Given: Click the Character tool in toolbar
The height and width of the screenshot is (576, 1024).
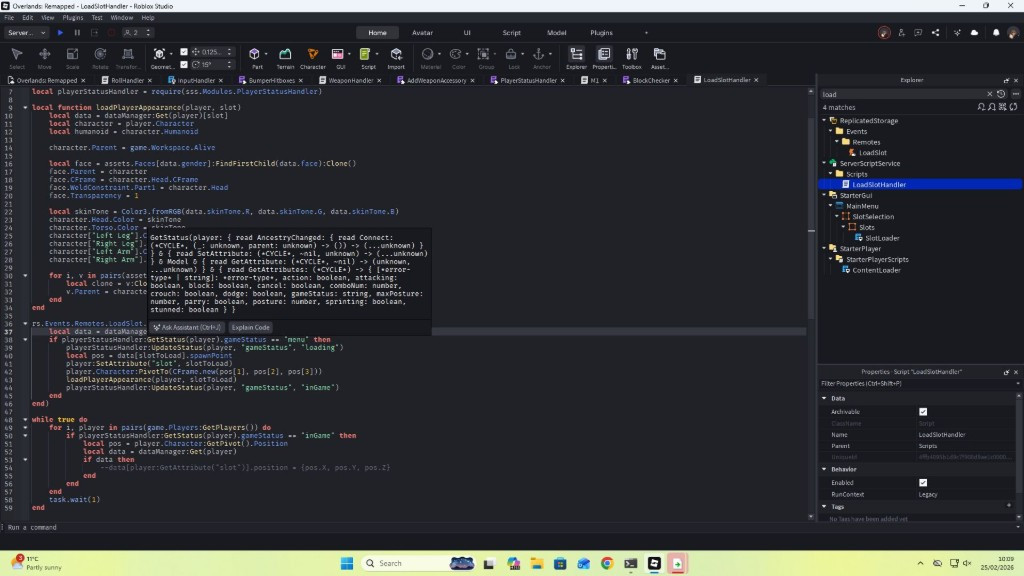Looking at the screenshot, I should (x=313, y=56).
